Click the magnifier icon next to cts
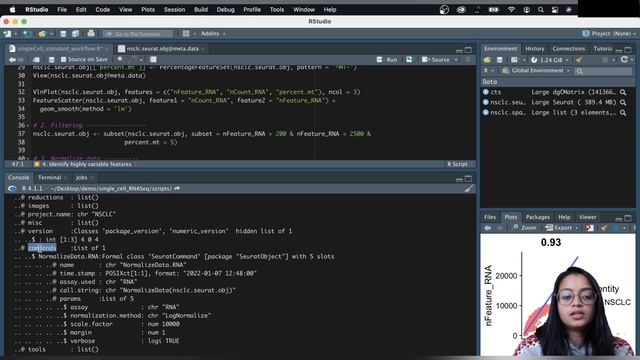The height and width of the screenshot is (360, 640). pyautogui.click(x=623, y=92)
